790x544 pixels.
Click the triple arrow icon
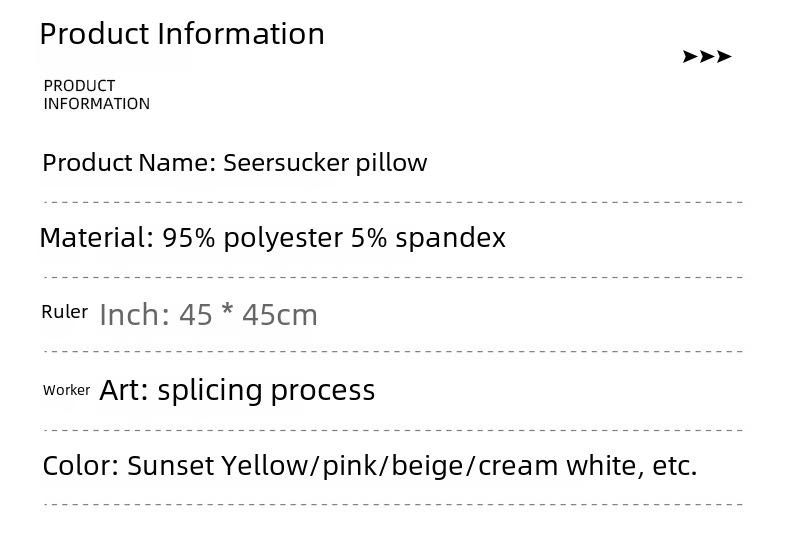click(x=707, y=56)
